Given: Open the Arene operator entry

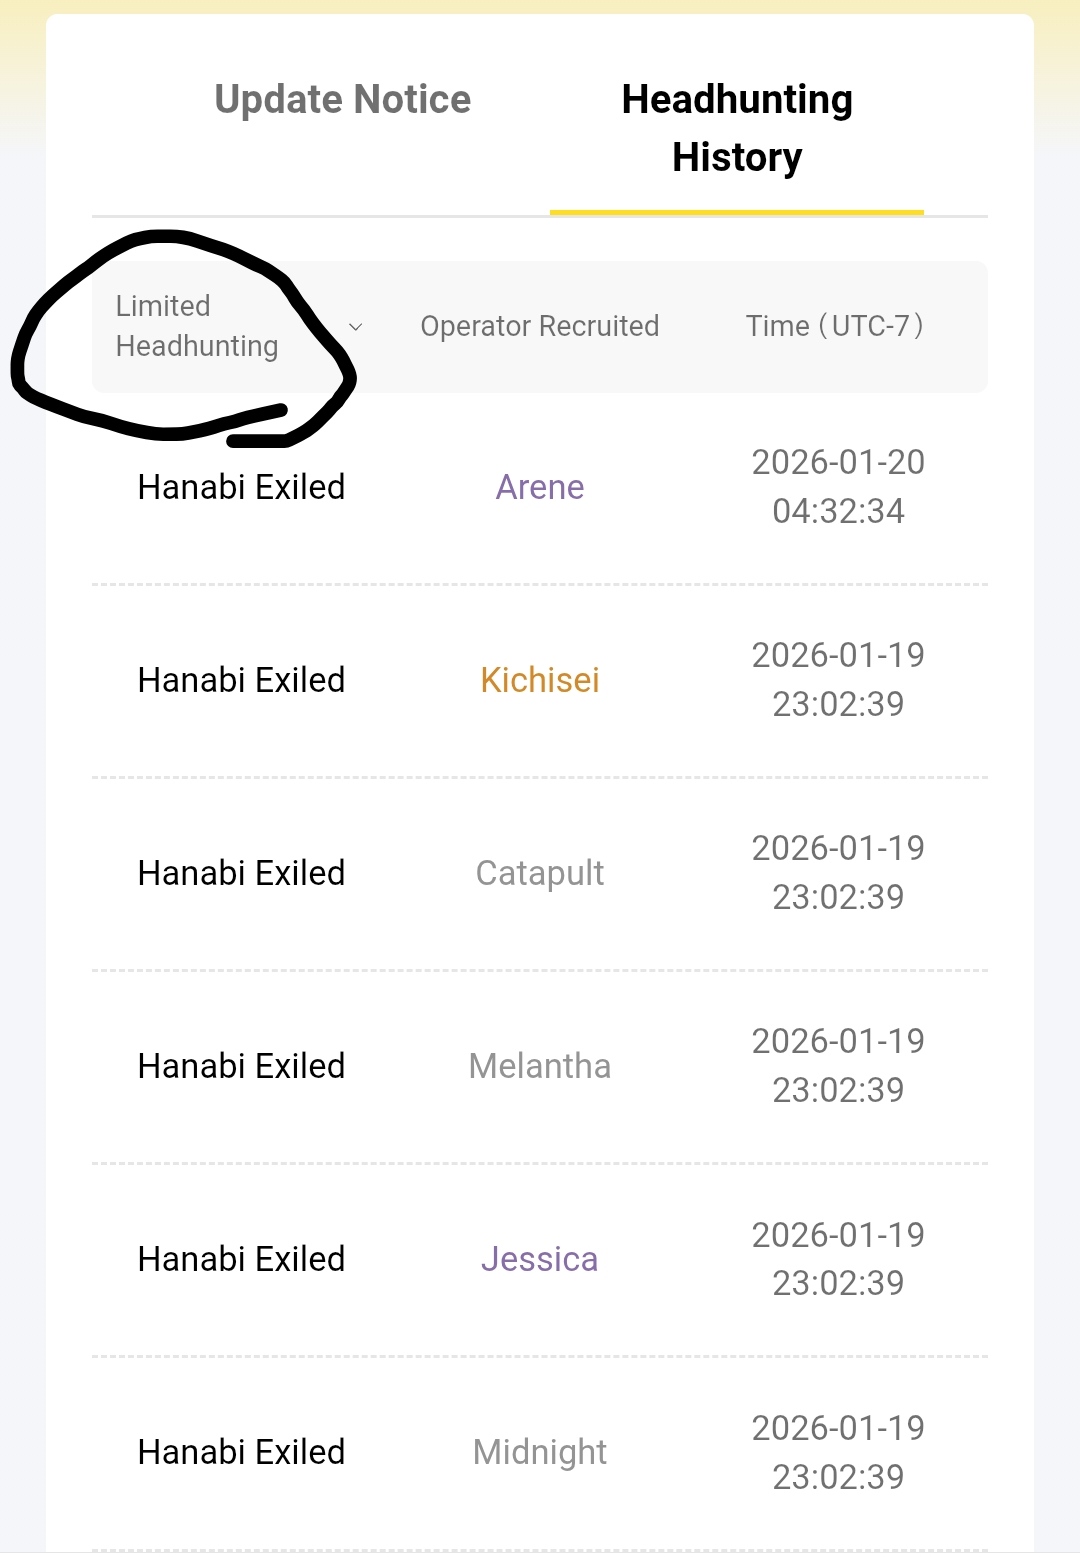Looking at the screenshot, I should click(540, 487).
